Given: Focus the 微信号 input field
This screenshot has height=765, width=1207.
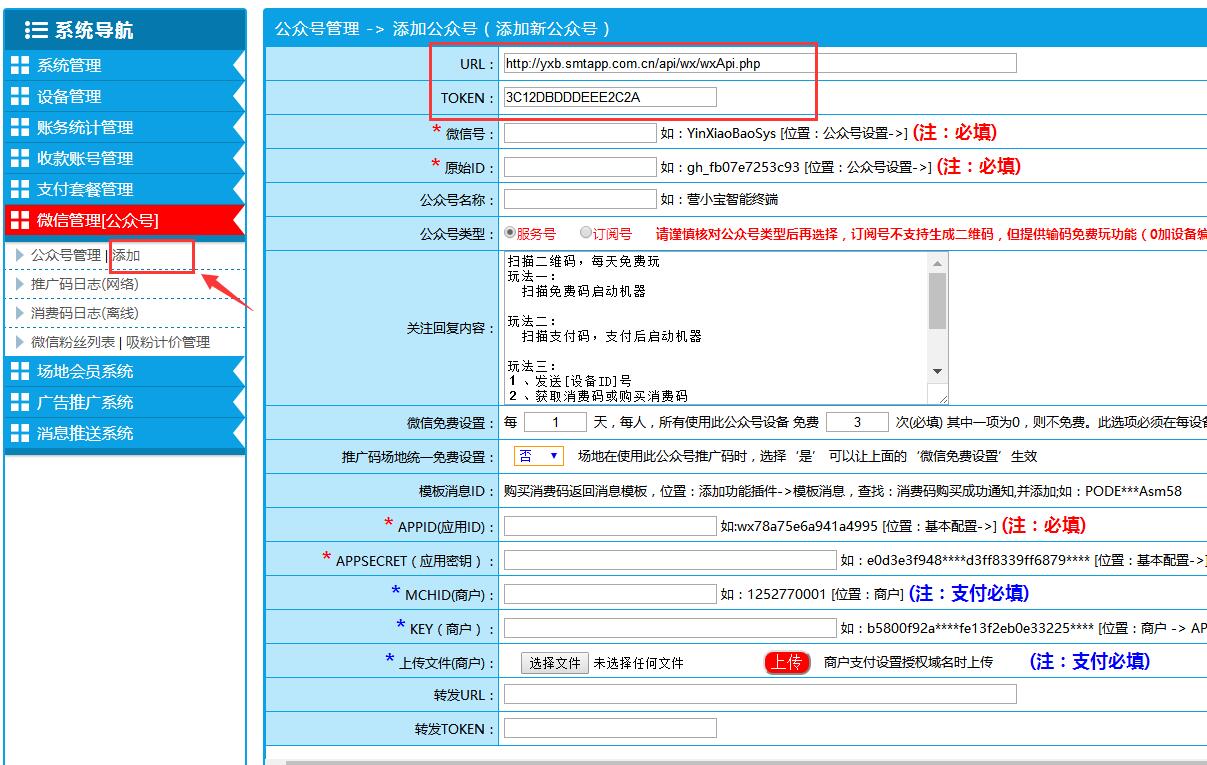Looking at the screenshot, I should [x=580, y=132].
